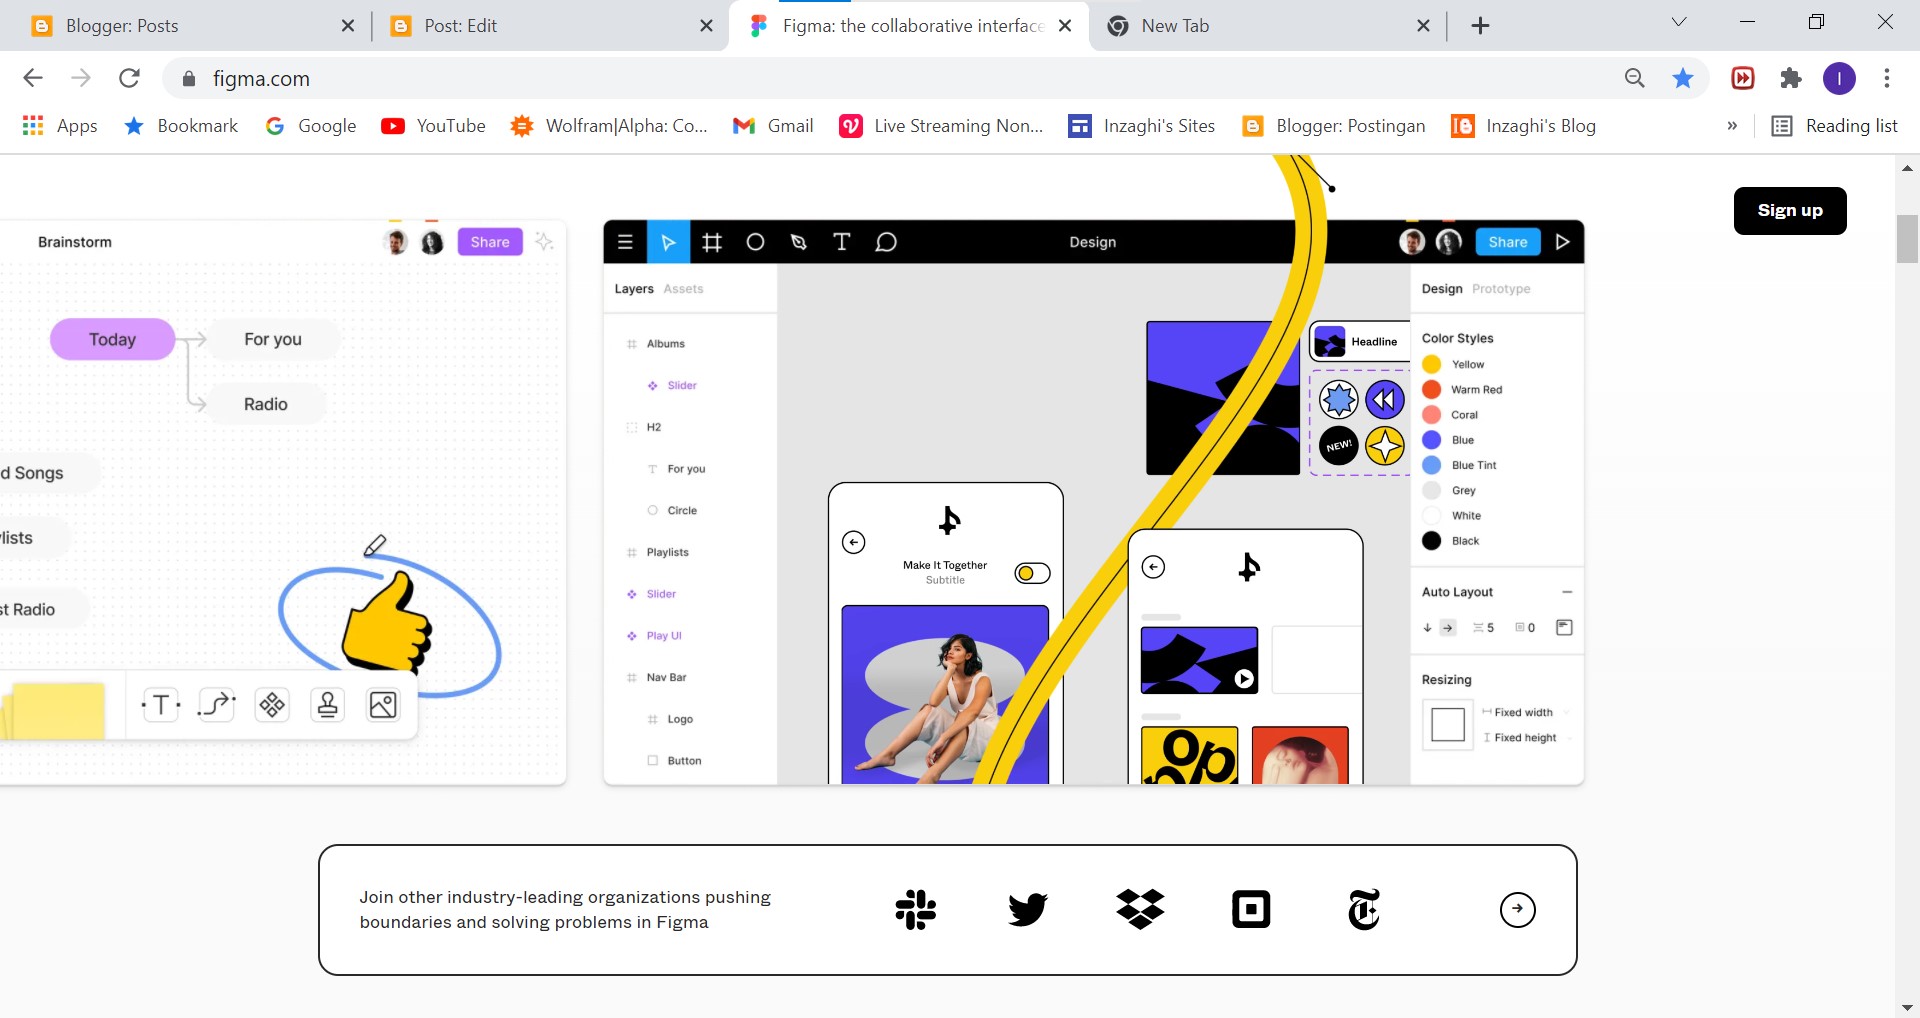Choose the Frame tool
This screenshot has height=1018, width=1920.
712,241
